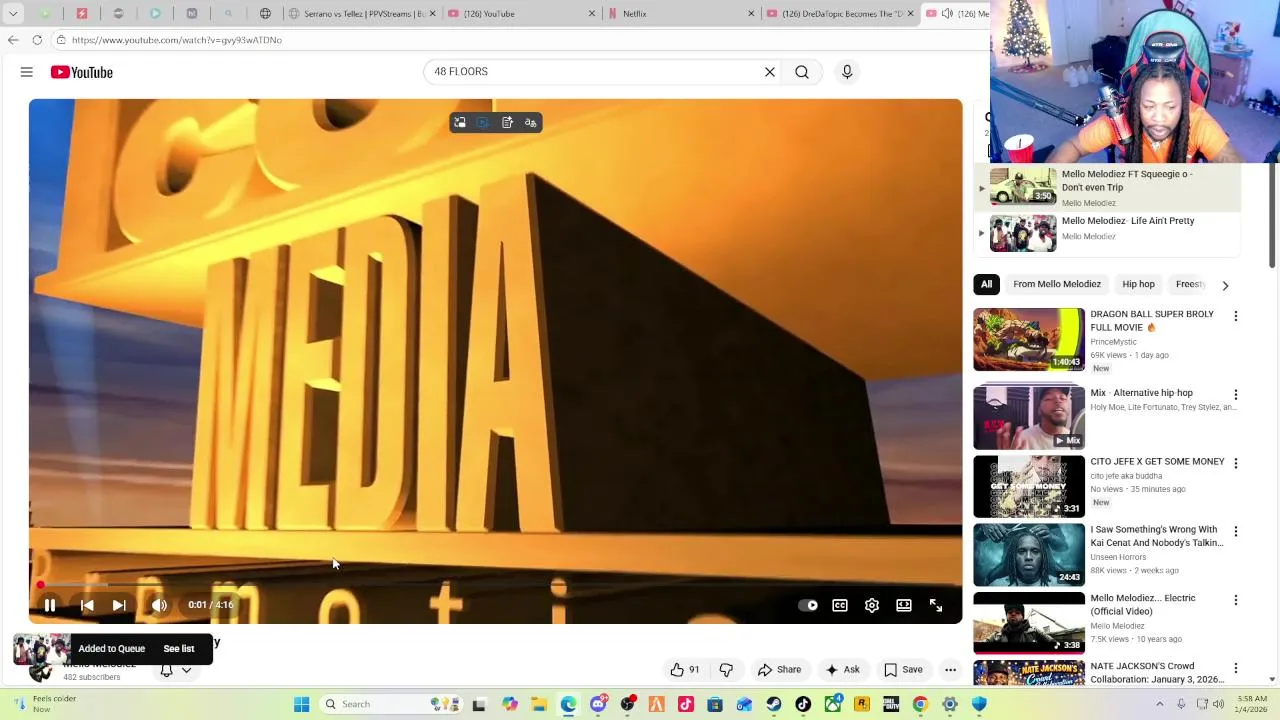Open Steam from the taskbar
Image resolution: width=1280 pixels, height=720 pixels.
(x=774, y=704)
